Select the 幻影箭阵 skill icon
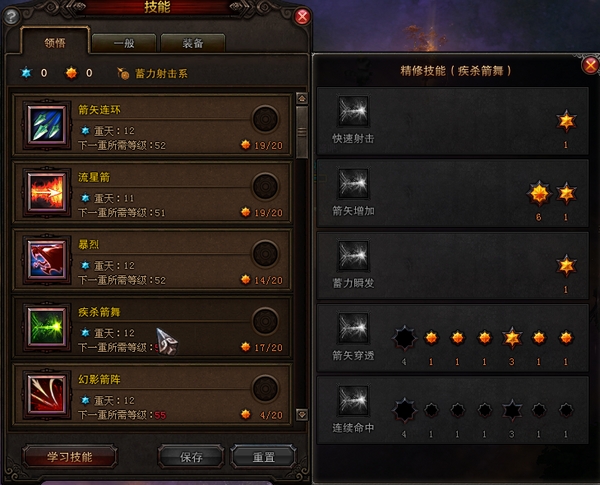This screenshot has width=600, height=485. 47,395
